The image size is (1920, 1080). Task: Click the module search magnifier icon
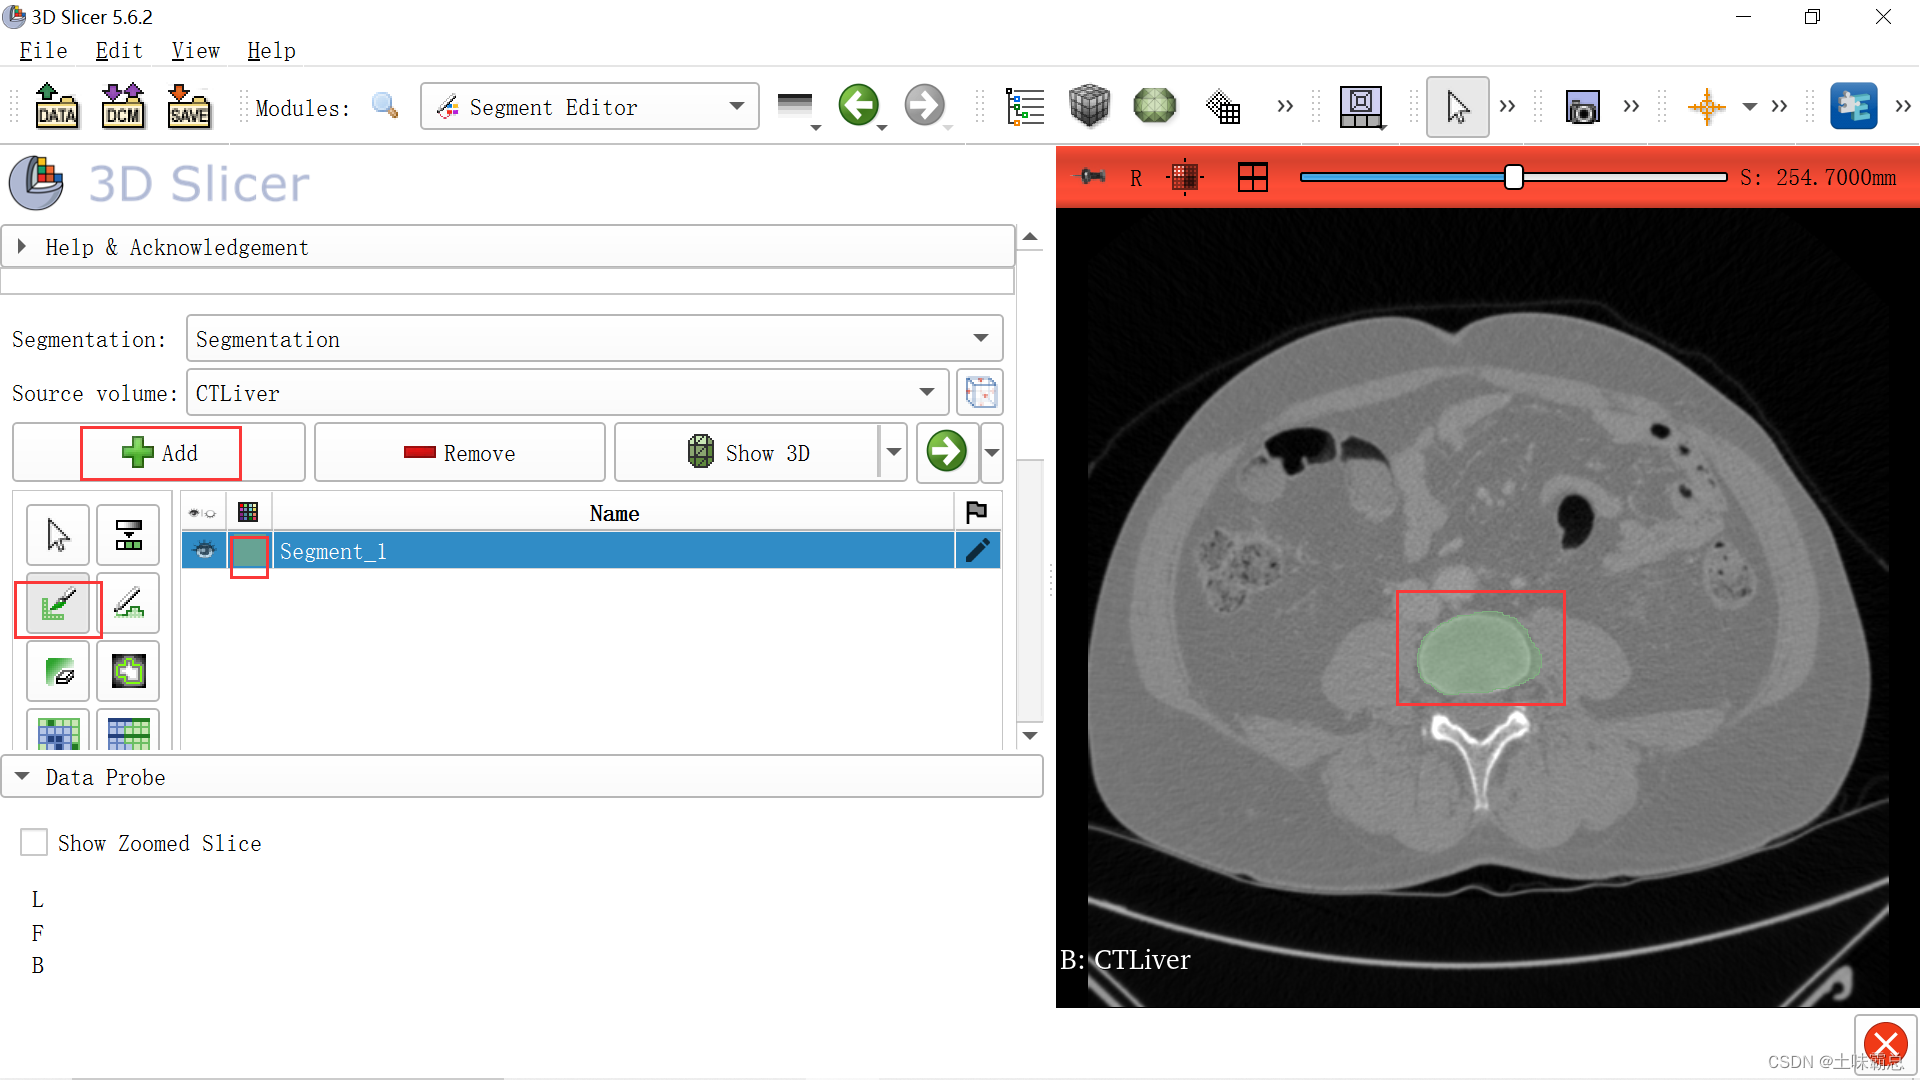click(x=385, y=106)
